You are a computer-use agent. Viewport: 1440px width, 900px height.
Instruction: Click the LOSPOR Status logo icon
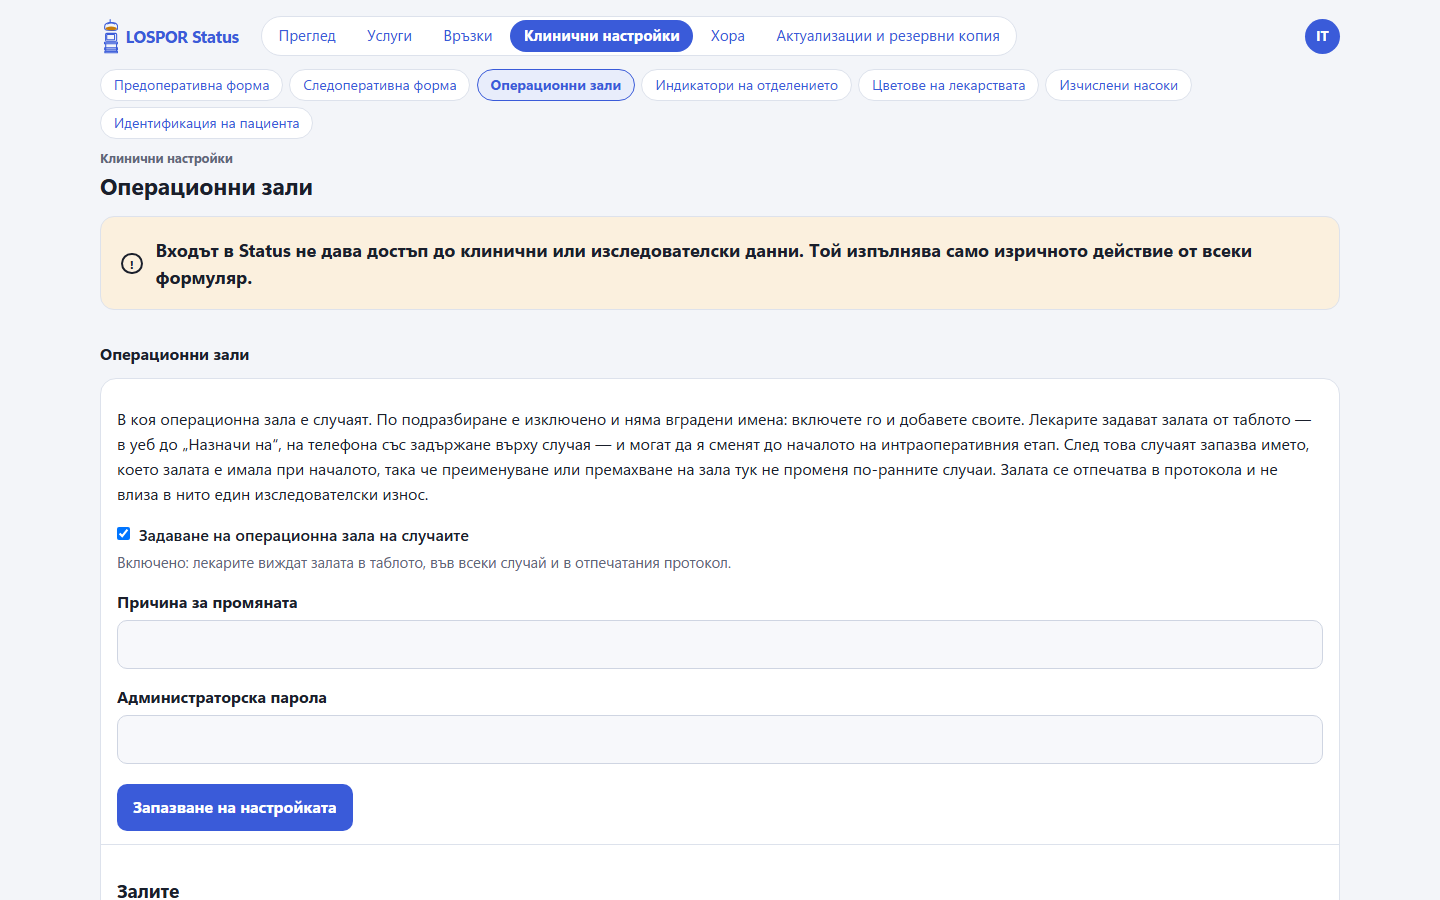pyautogui.click(x=111, y=37)
